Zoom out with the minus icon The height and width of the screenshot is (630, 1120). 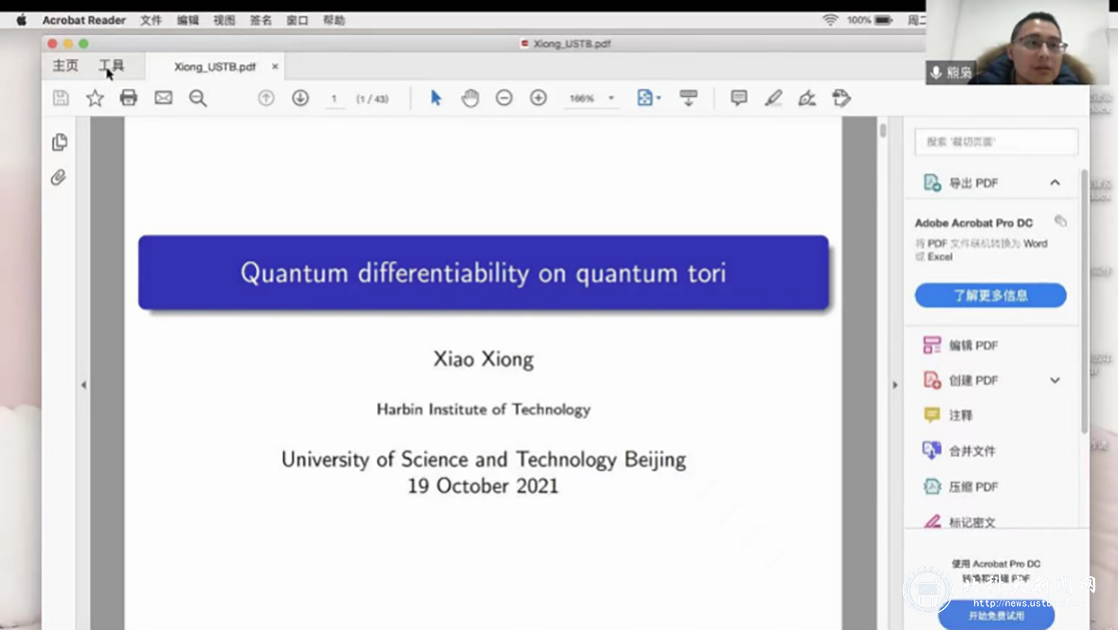[x=504, y=98]
